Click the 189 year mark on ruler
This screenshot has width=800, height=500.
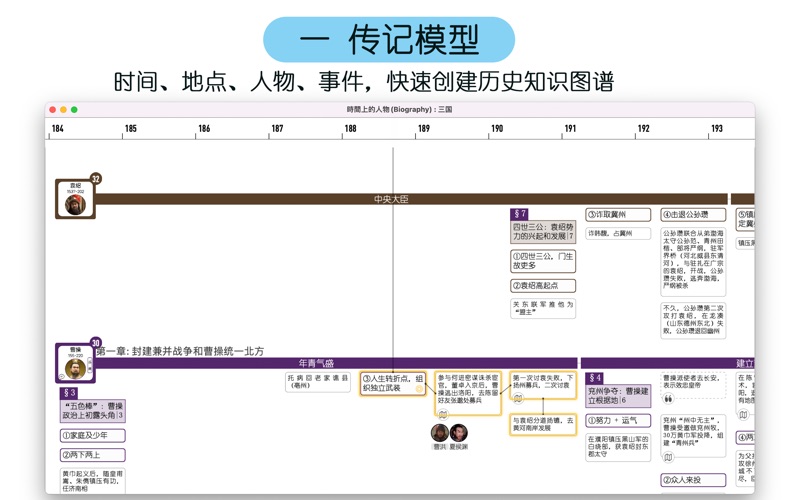pos(423,129)
